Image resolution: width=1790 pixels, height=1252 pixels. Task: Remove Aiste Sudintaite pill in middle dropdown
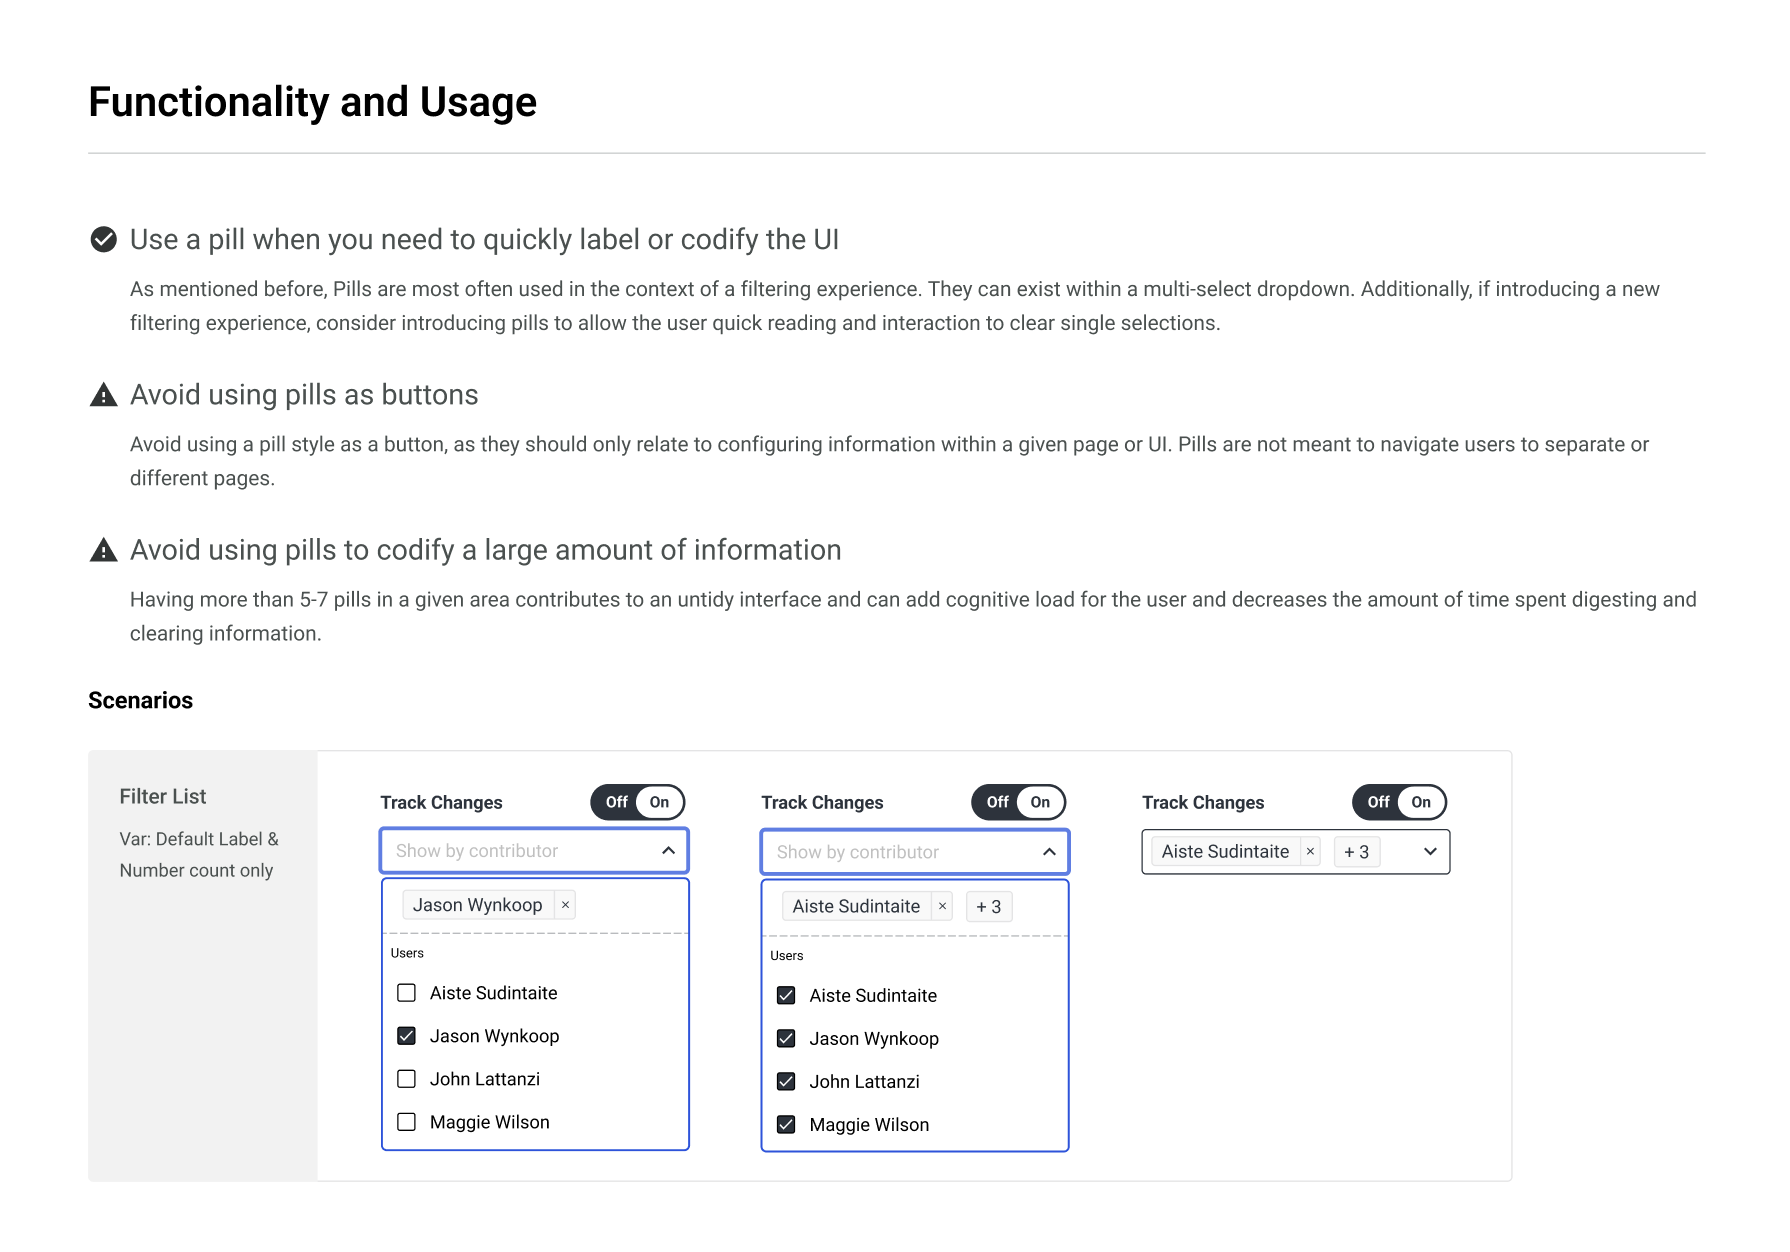coord(942,907)
